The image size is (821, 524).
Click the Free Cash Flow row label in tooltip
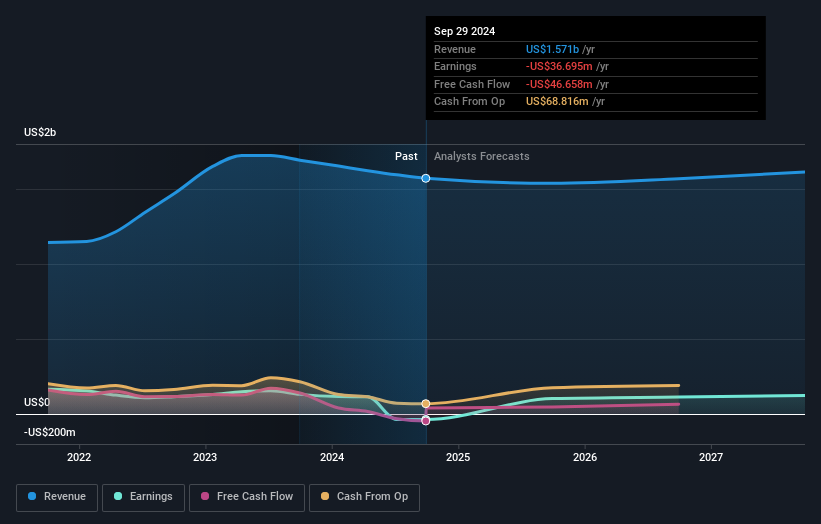[472, 84]
